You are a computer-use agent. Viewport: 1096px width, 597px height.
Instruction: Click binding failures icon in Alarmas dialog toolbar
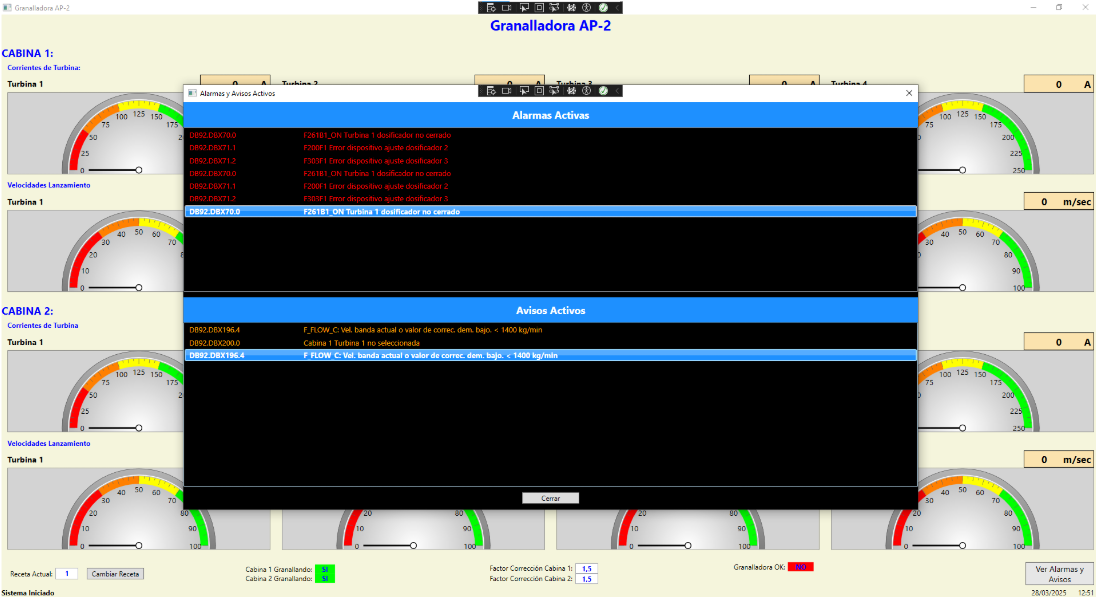point(571,91)
